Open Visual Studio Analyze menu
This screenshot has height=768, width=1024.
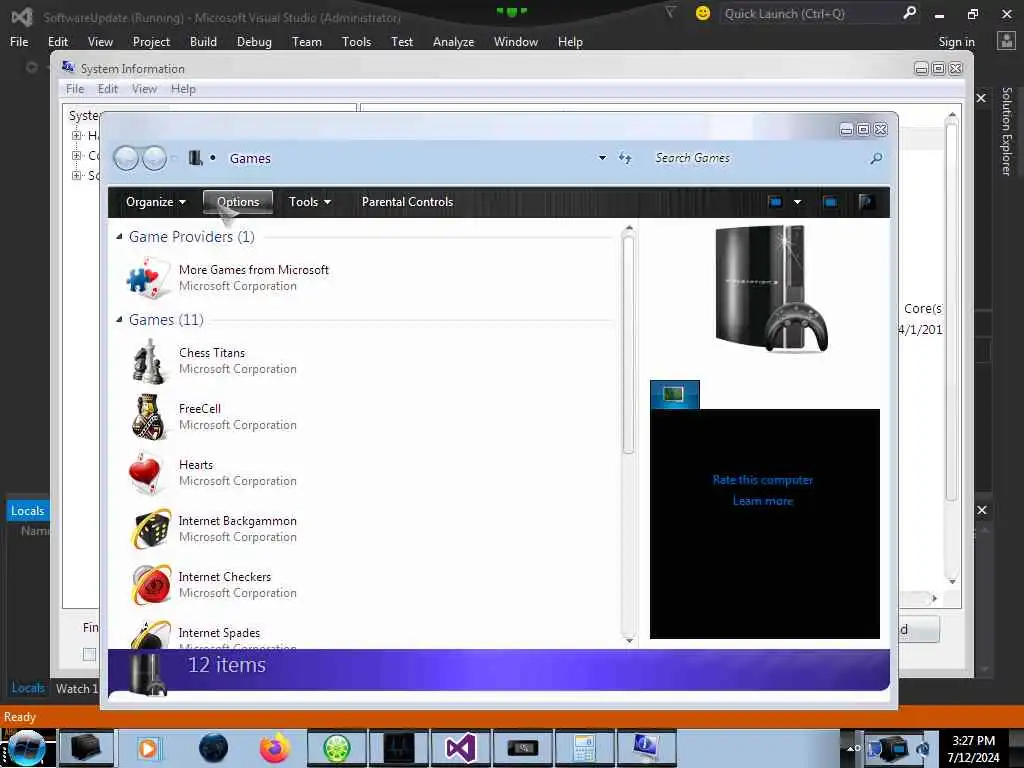pyautogui.click(x=453, y=41)
